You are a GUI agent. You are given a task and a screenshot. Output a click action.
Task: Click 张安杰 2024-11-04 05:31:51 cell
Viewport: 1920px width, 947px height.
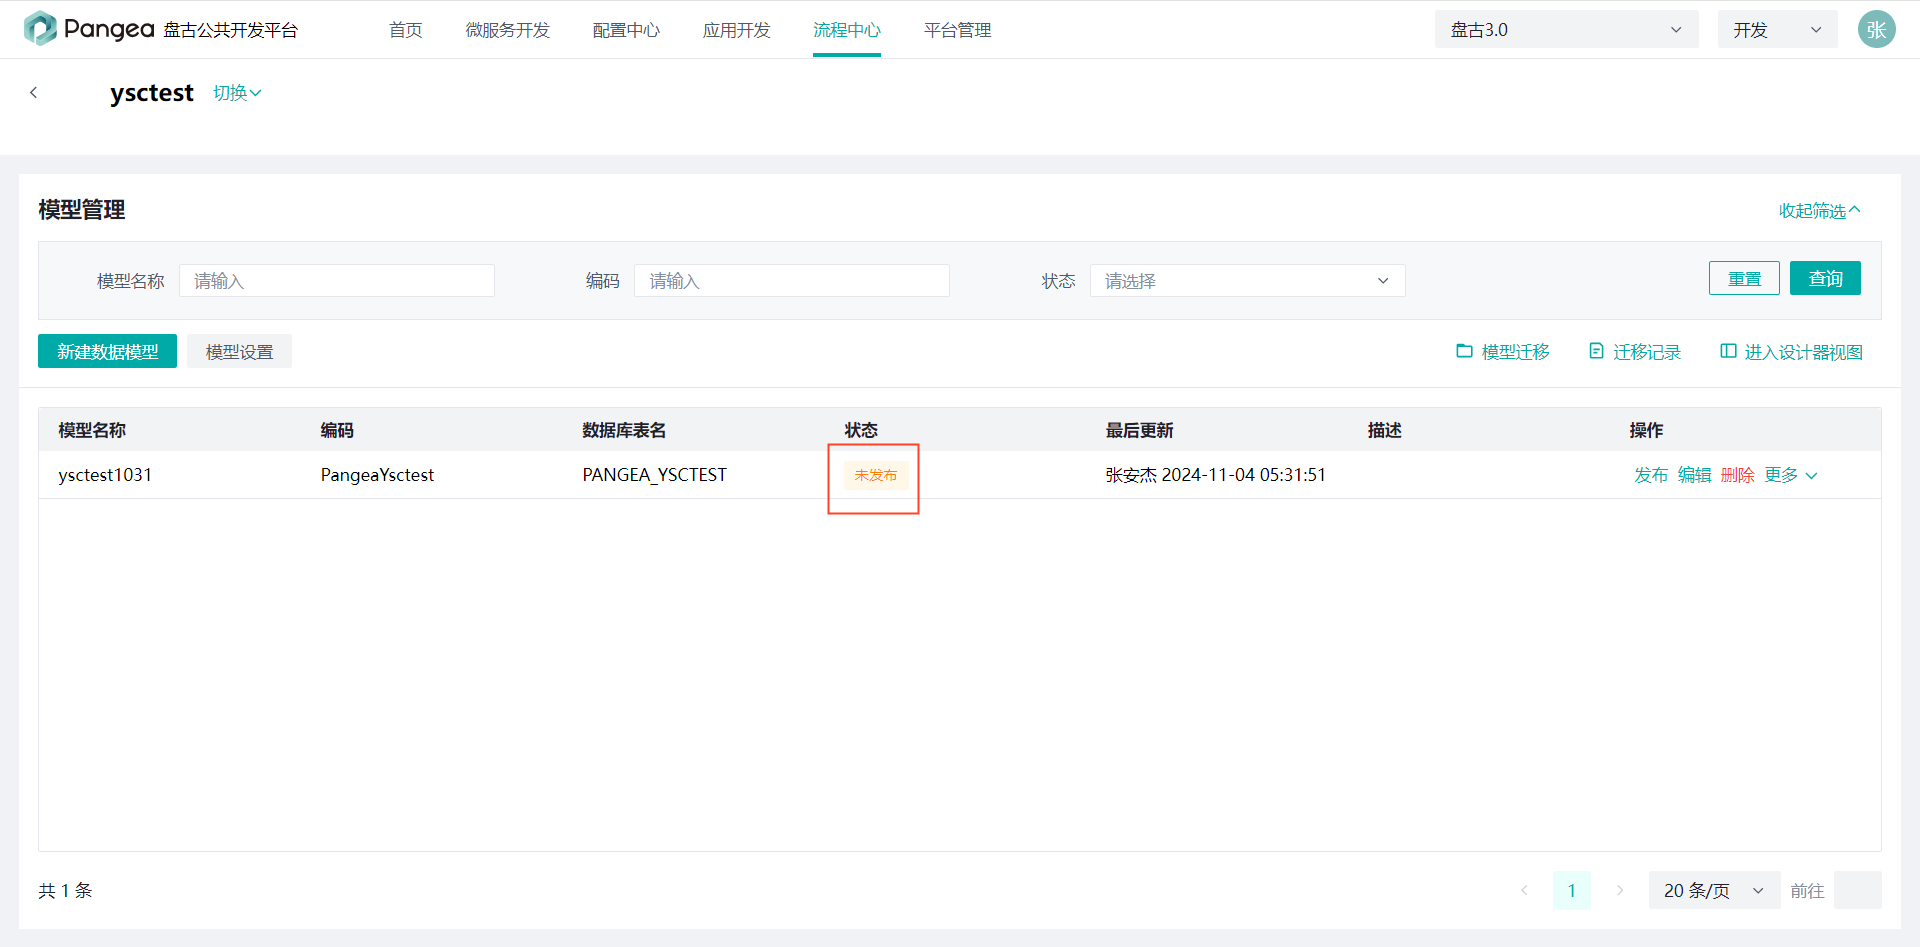click(1215, 475)
